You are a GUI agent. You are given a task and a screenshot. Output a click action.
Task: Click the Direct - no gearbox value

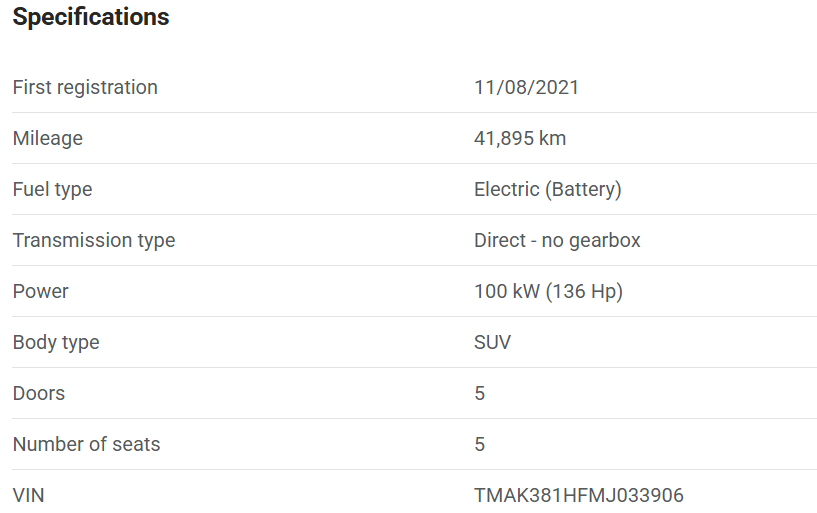coord(557,241)
